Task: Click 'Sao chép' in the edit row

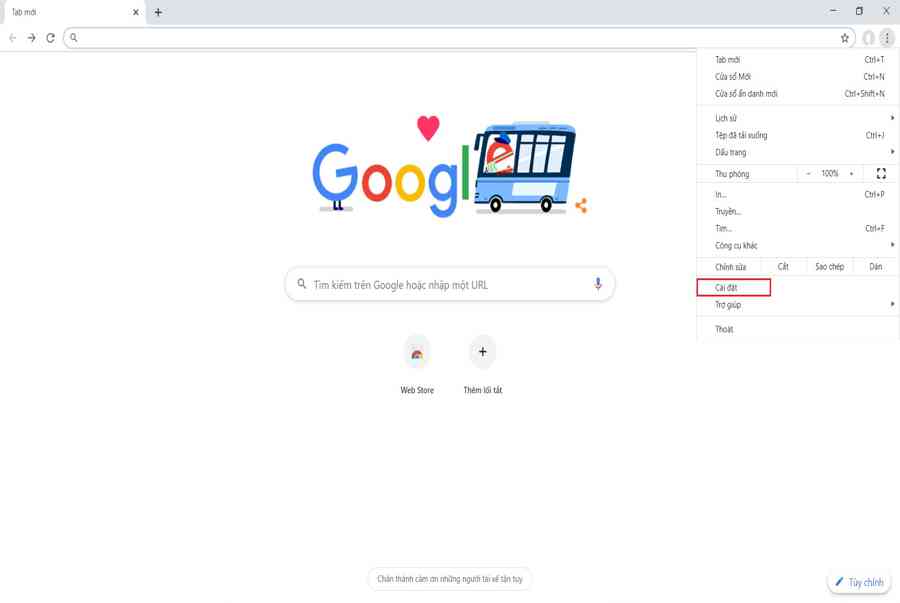Action: tap(829, 267)
